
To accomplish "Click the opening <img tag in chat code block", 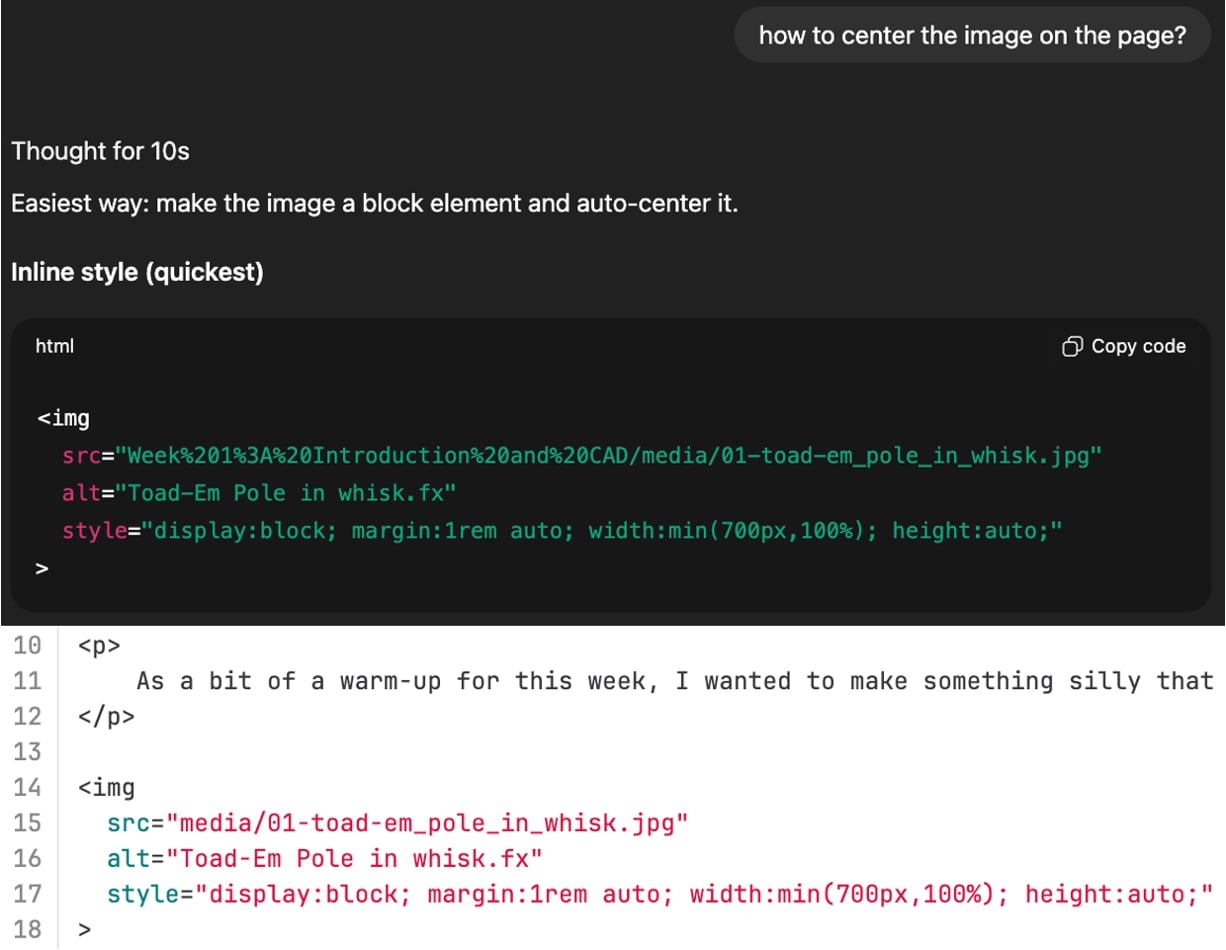I will (x=63, y=418).
